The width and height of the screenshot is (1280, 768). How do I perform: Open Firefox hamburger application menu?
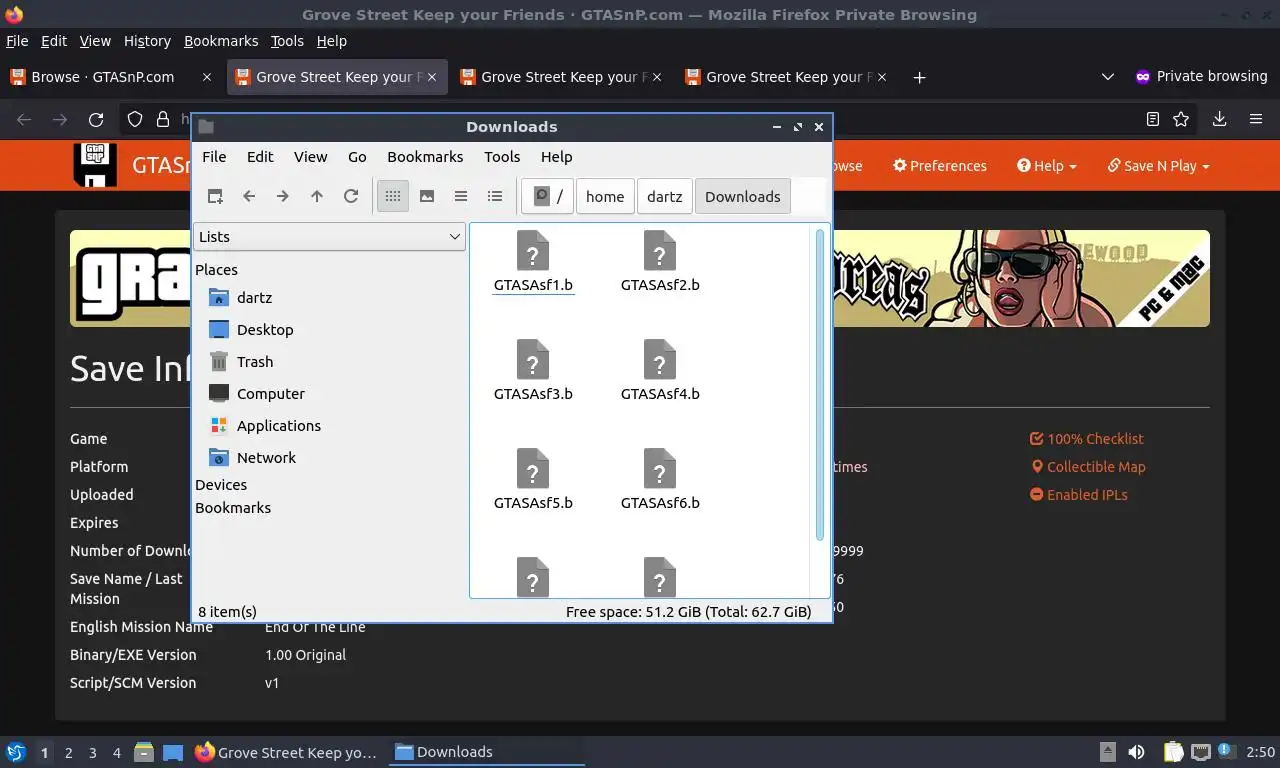pos(1256,119)
